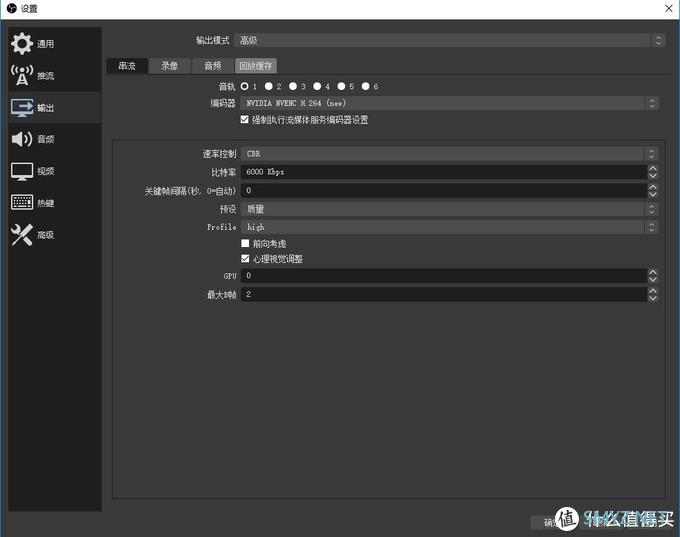Open the Profile high dropdown
The width and height of the screenshot is (680, 537).
pyautogui.click(x=450, y=227)
